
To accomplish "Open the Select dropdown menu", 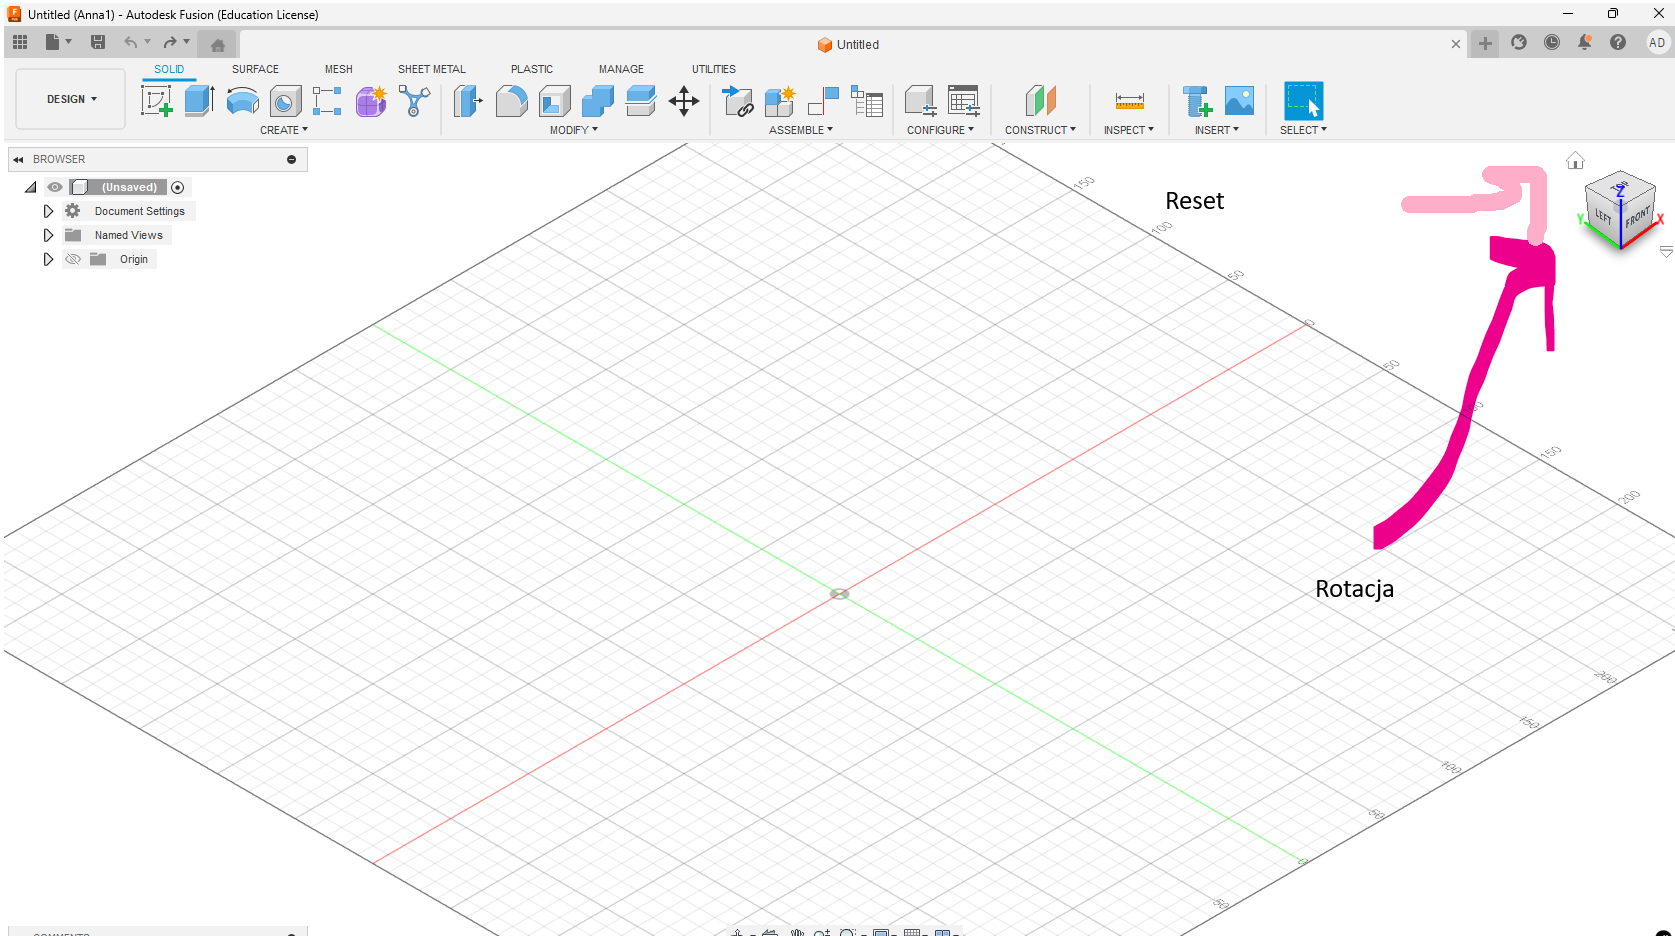I will pos(1303,130).
